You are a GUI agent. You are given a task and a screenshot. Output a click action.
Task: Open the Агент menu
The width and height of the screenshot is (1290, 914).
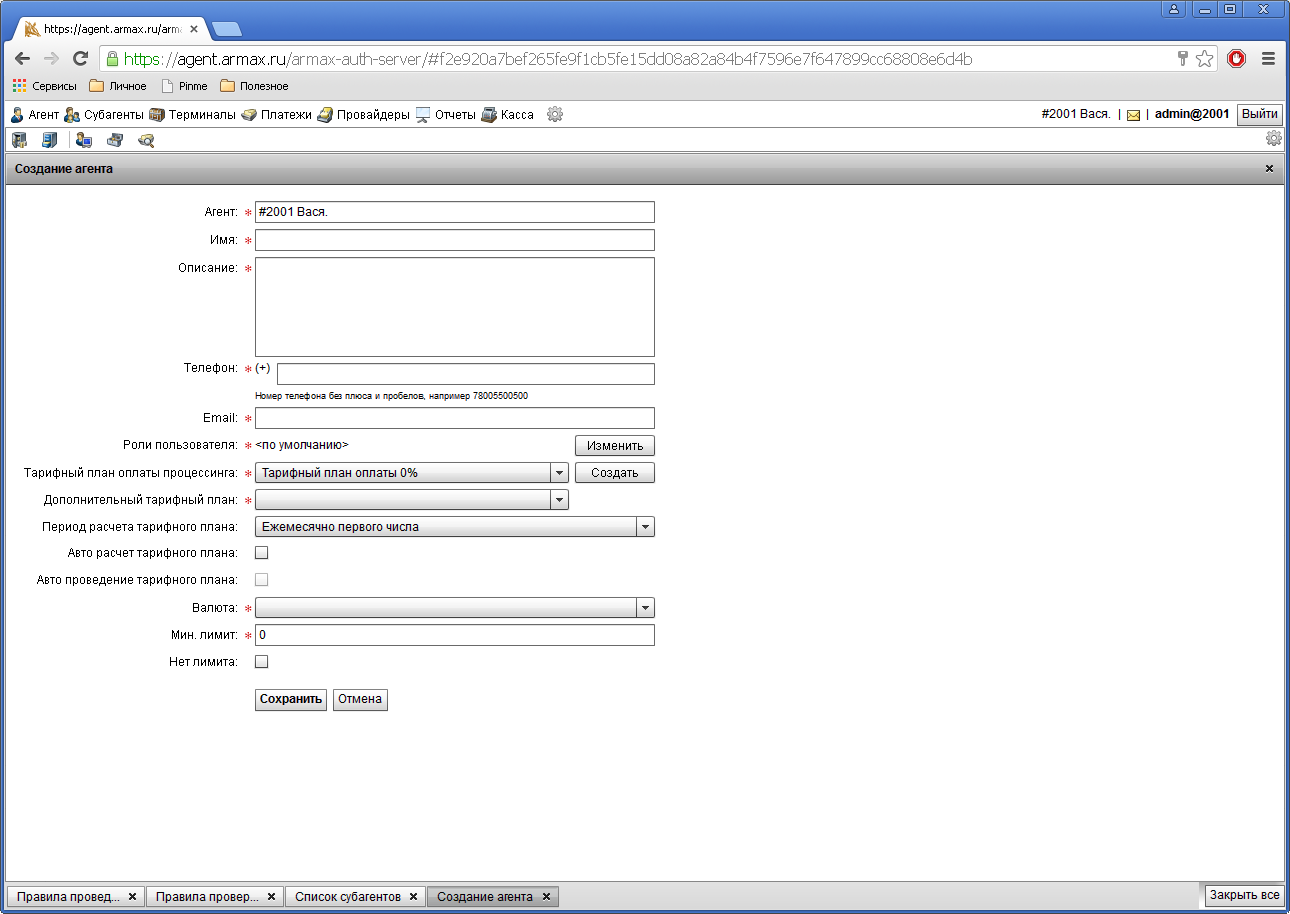point(35,115)
